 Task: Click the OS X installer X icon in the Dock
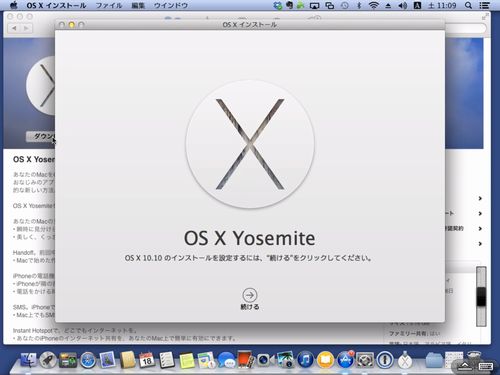click(405, 360)
